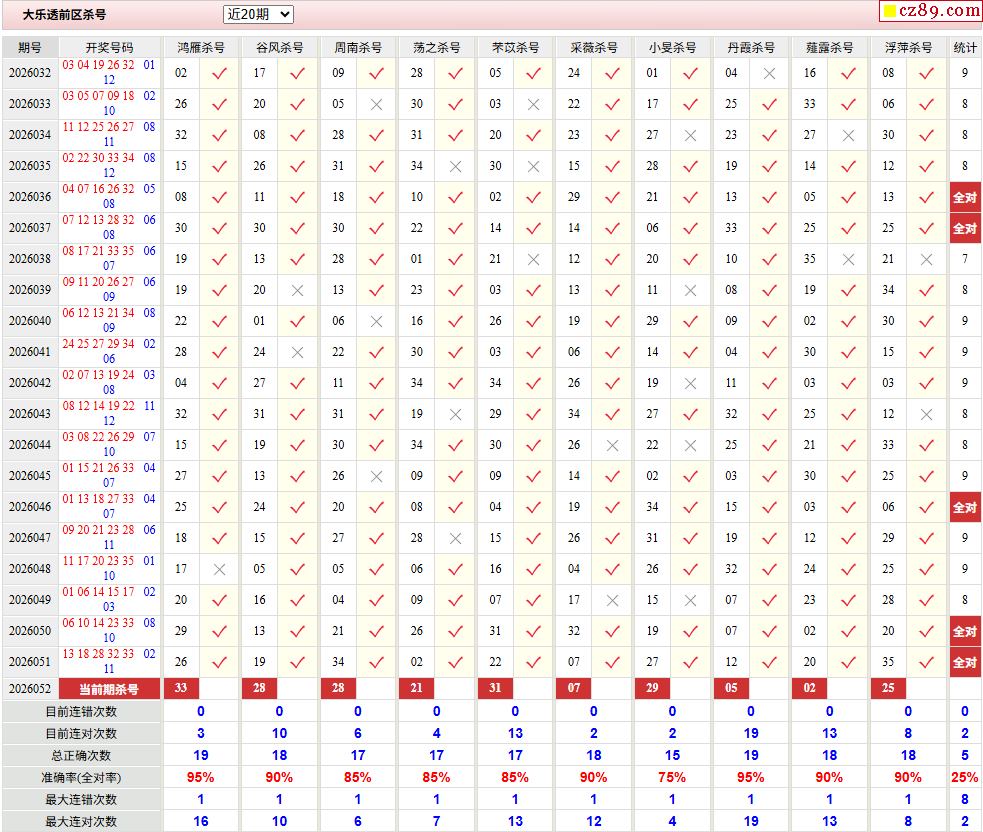The width and height of the screenshot is (983, 832).
Task: Click the X mark for 采薇杀号 row 2026044
Action: [x=612, y=445]
